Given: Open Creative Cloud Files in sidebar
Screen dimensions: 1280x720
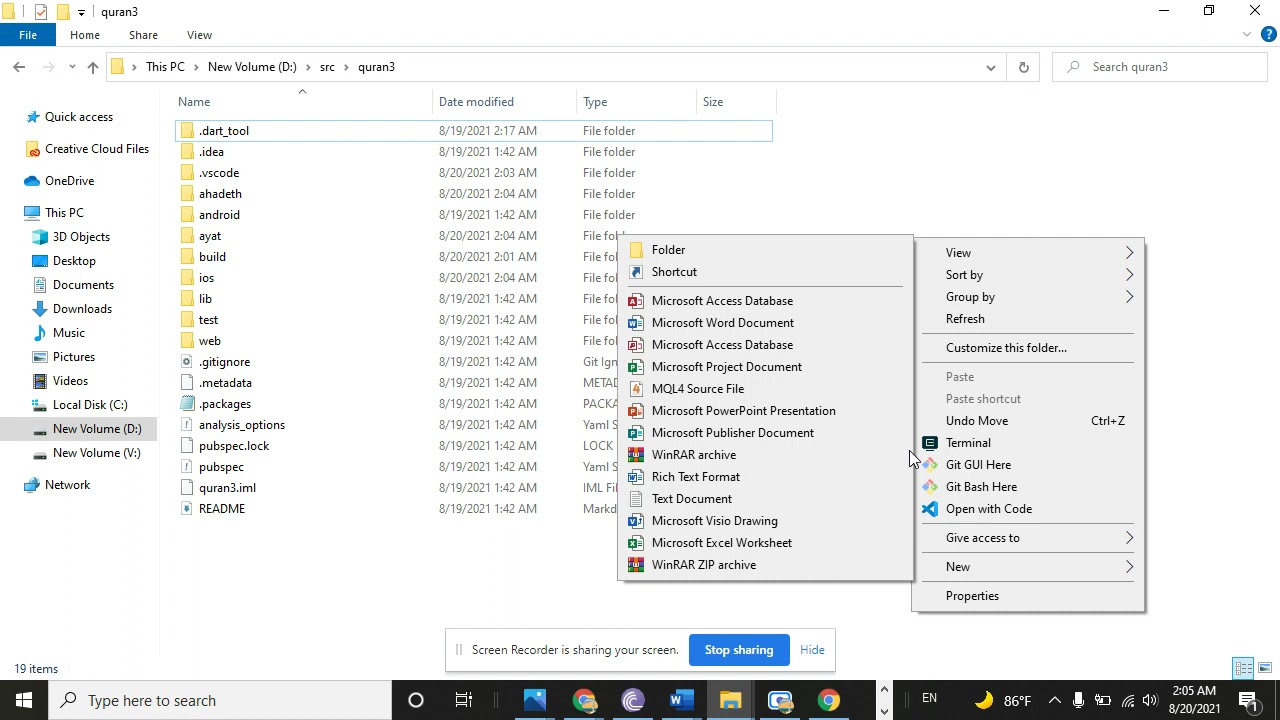Looking at the screenshot, I should 97,149.
